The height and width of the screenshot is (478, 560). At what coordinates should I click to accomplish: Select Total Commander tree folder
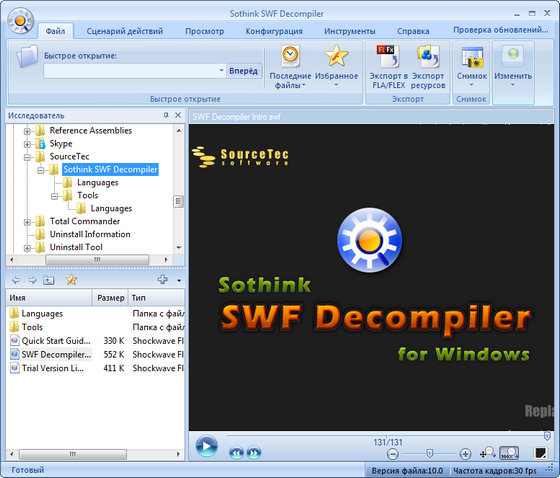(x=85, y=221)
